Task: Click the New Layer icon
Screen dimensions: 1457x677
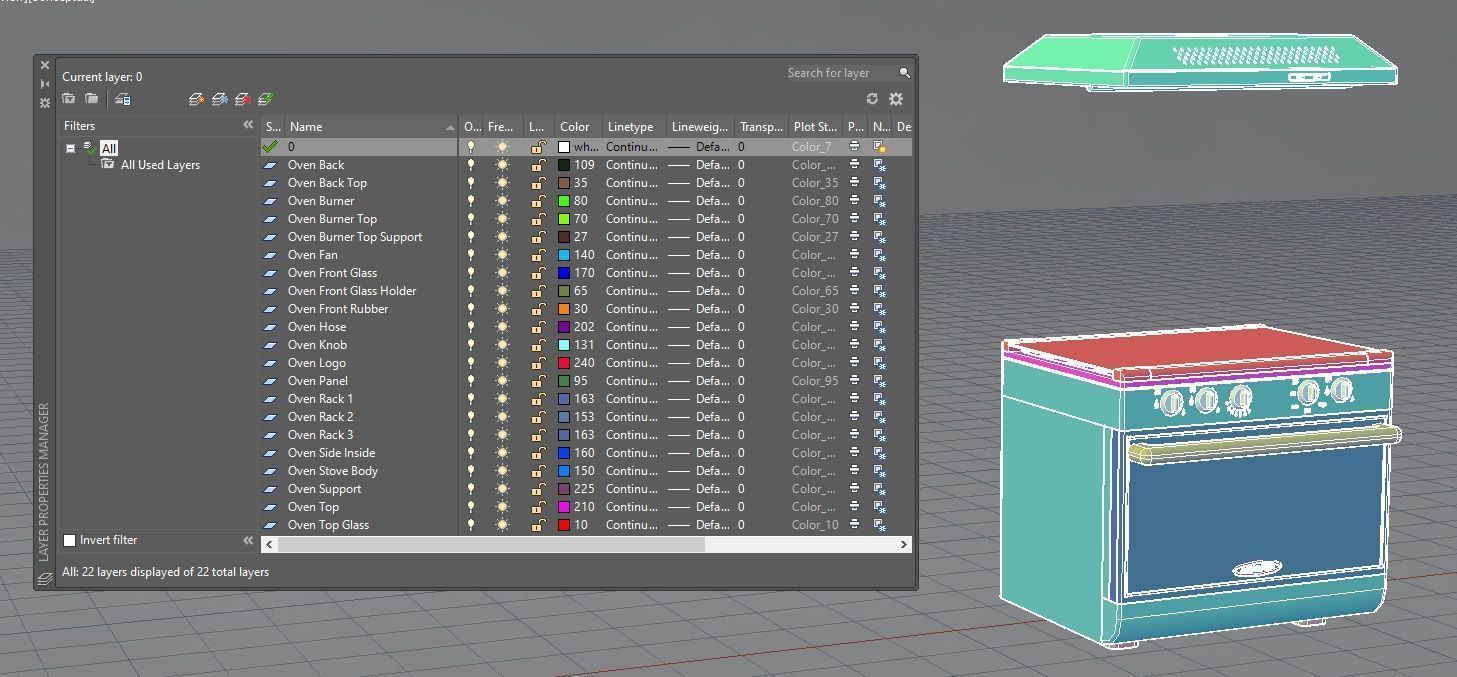Action: pos(197,99)
